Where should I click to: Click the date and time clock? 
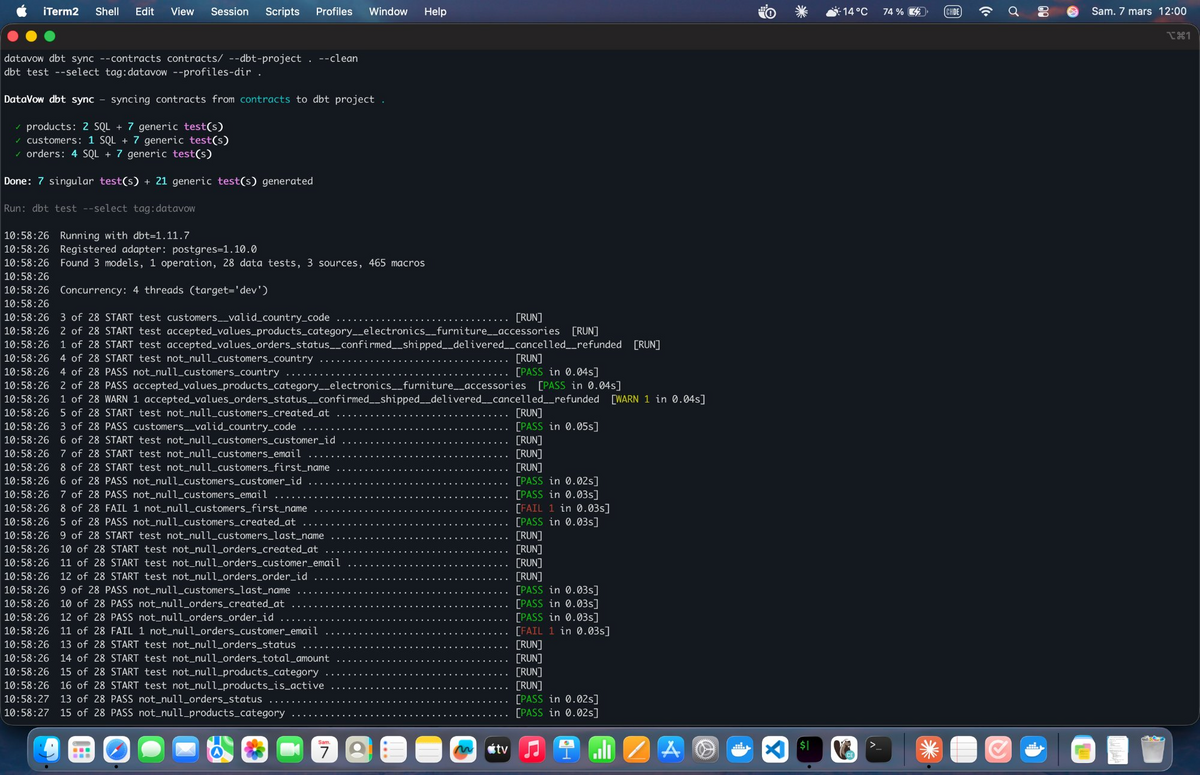tap(1138, 11)
